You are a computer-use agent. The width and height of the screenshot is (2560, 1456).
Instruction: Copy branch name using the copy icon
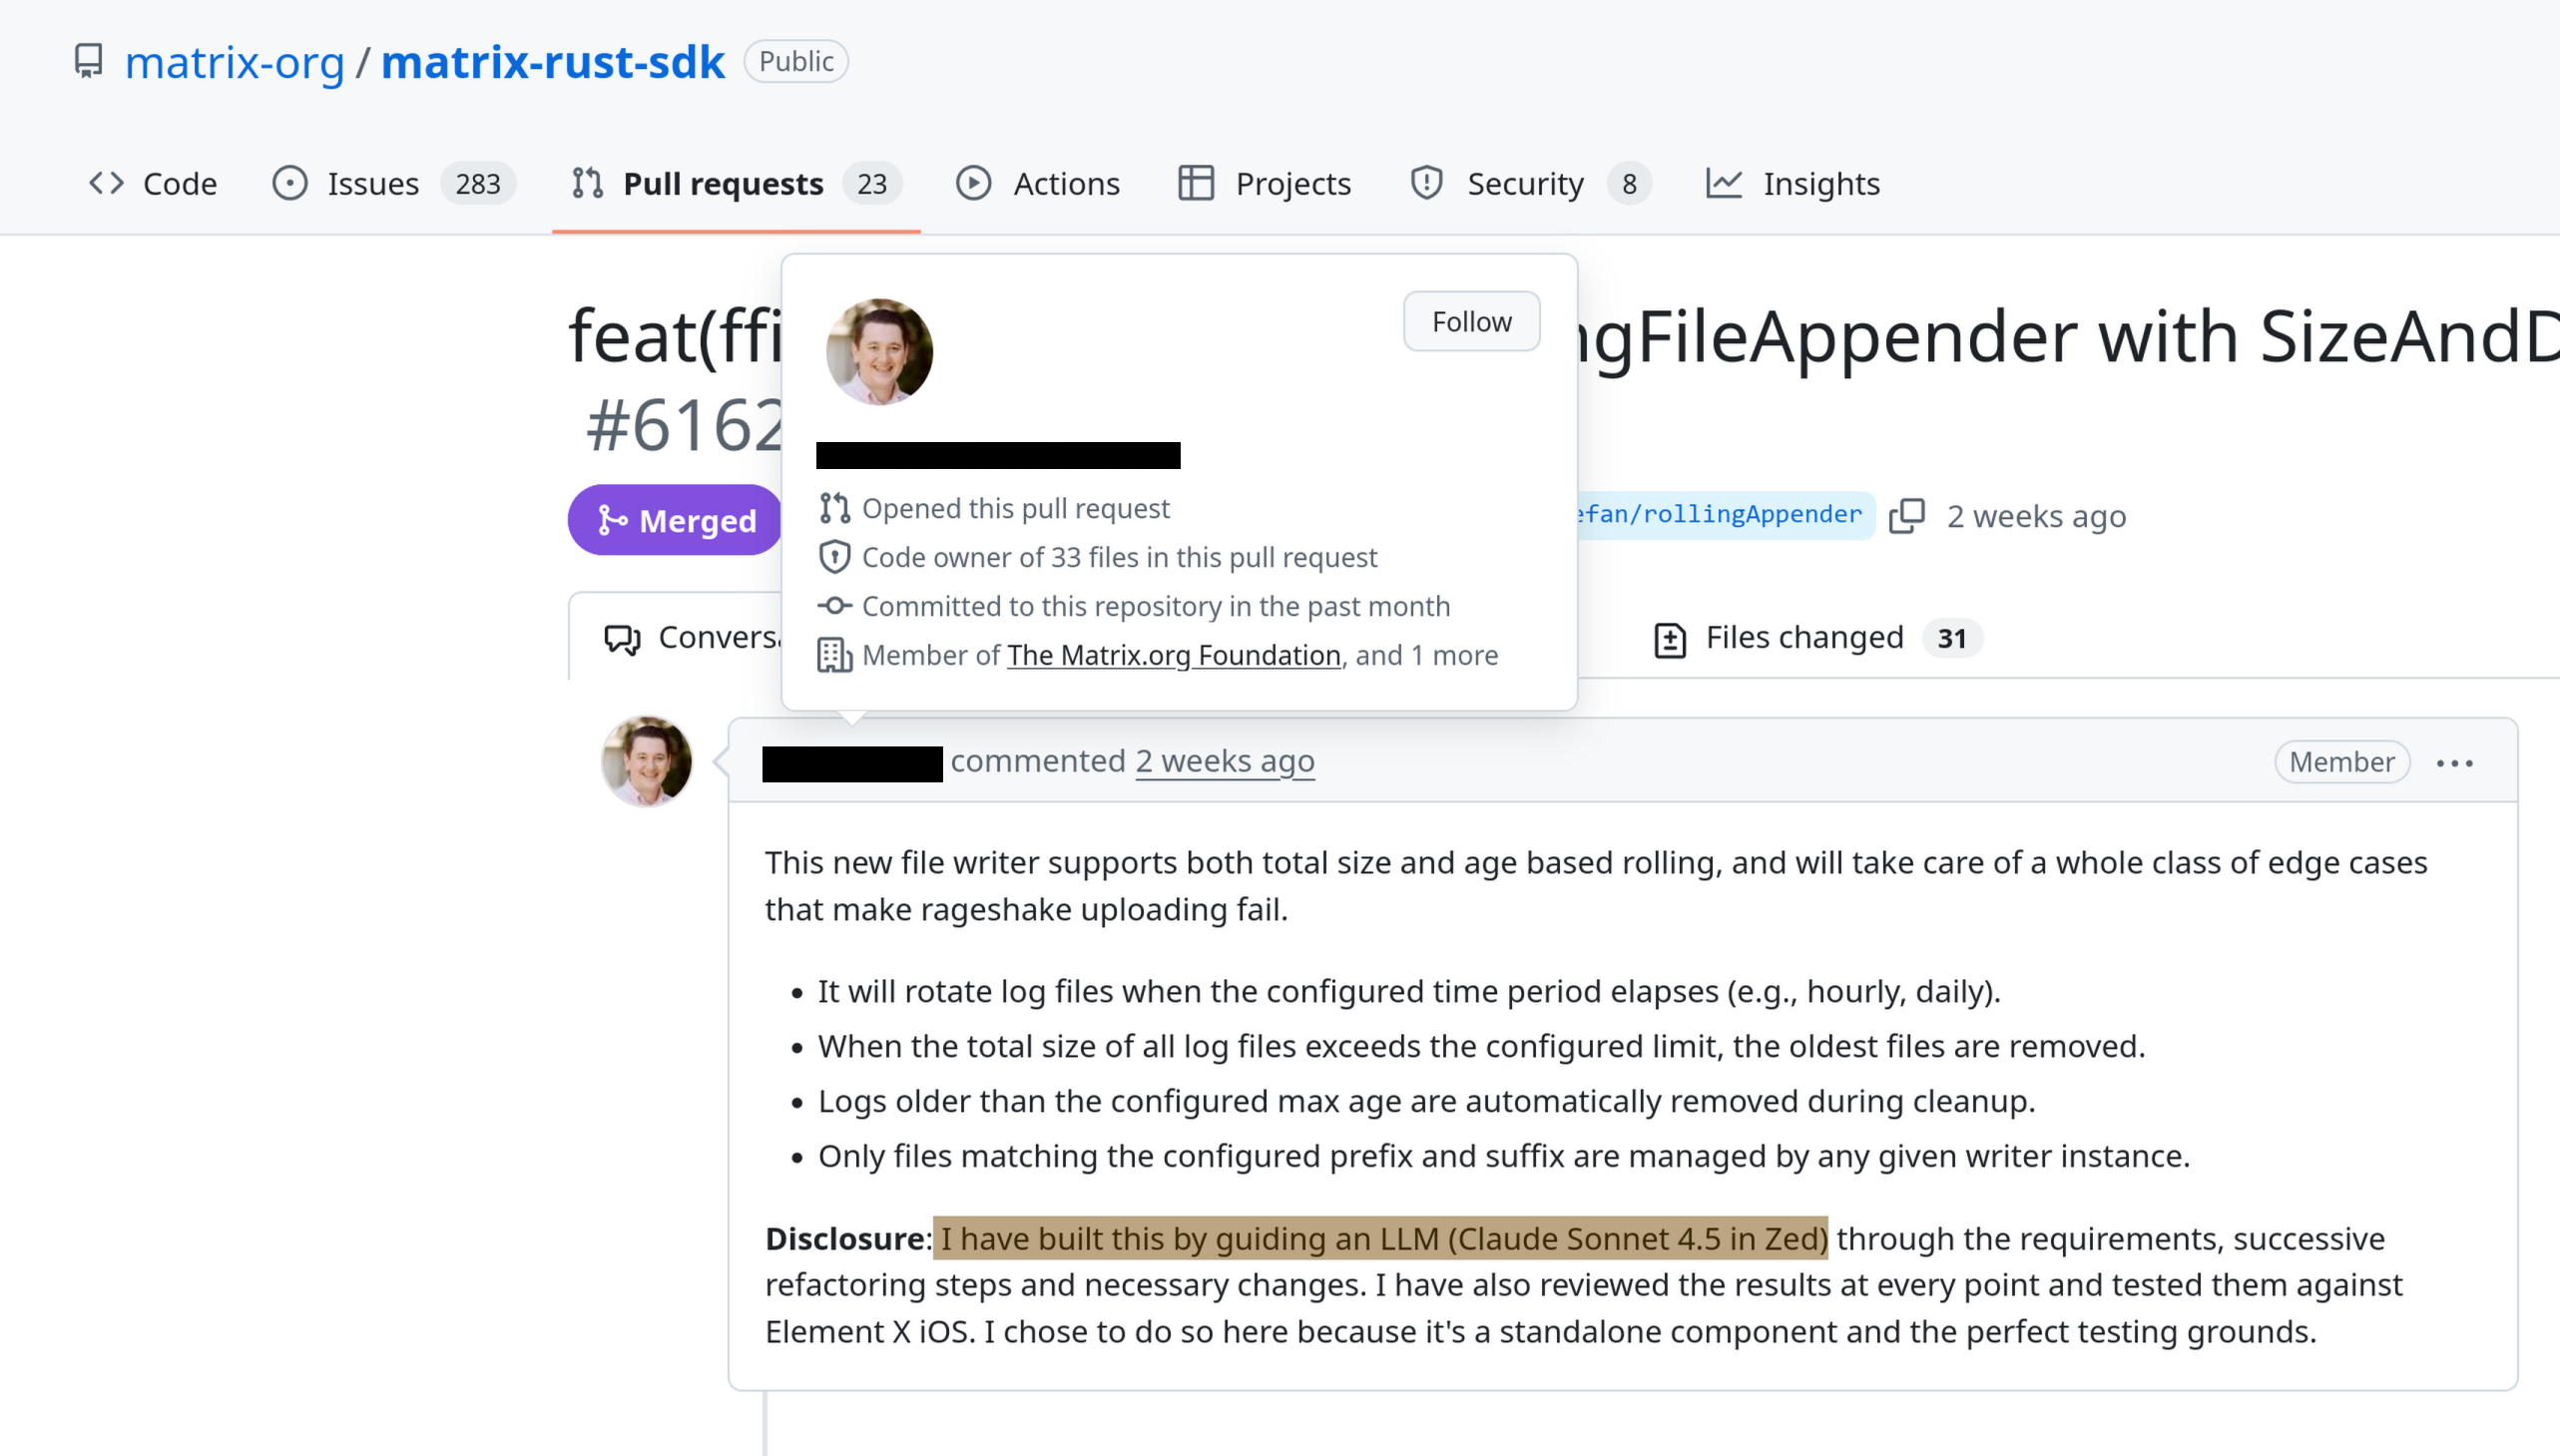tap(1907, 516)
